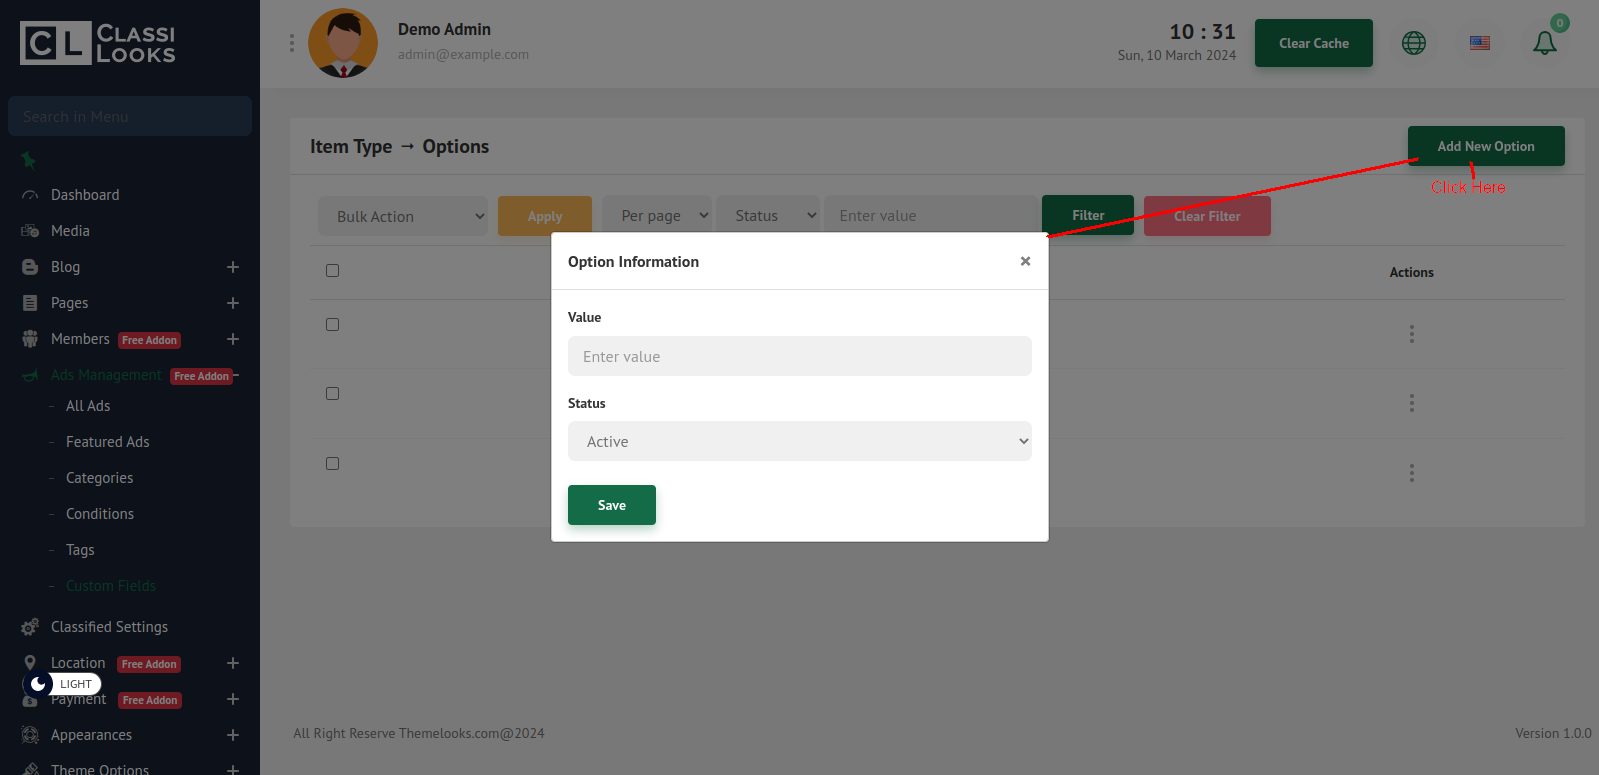Open the last row's three-dot actions menu

click(x=1411, y=473)
